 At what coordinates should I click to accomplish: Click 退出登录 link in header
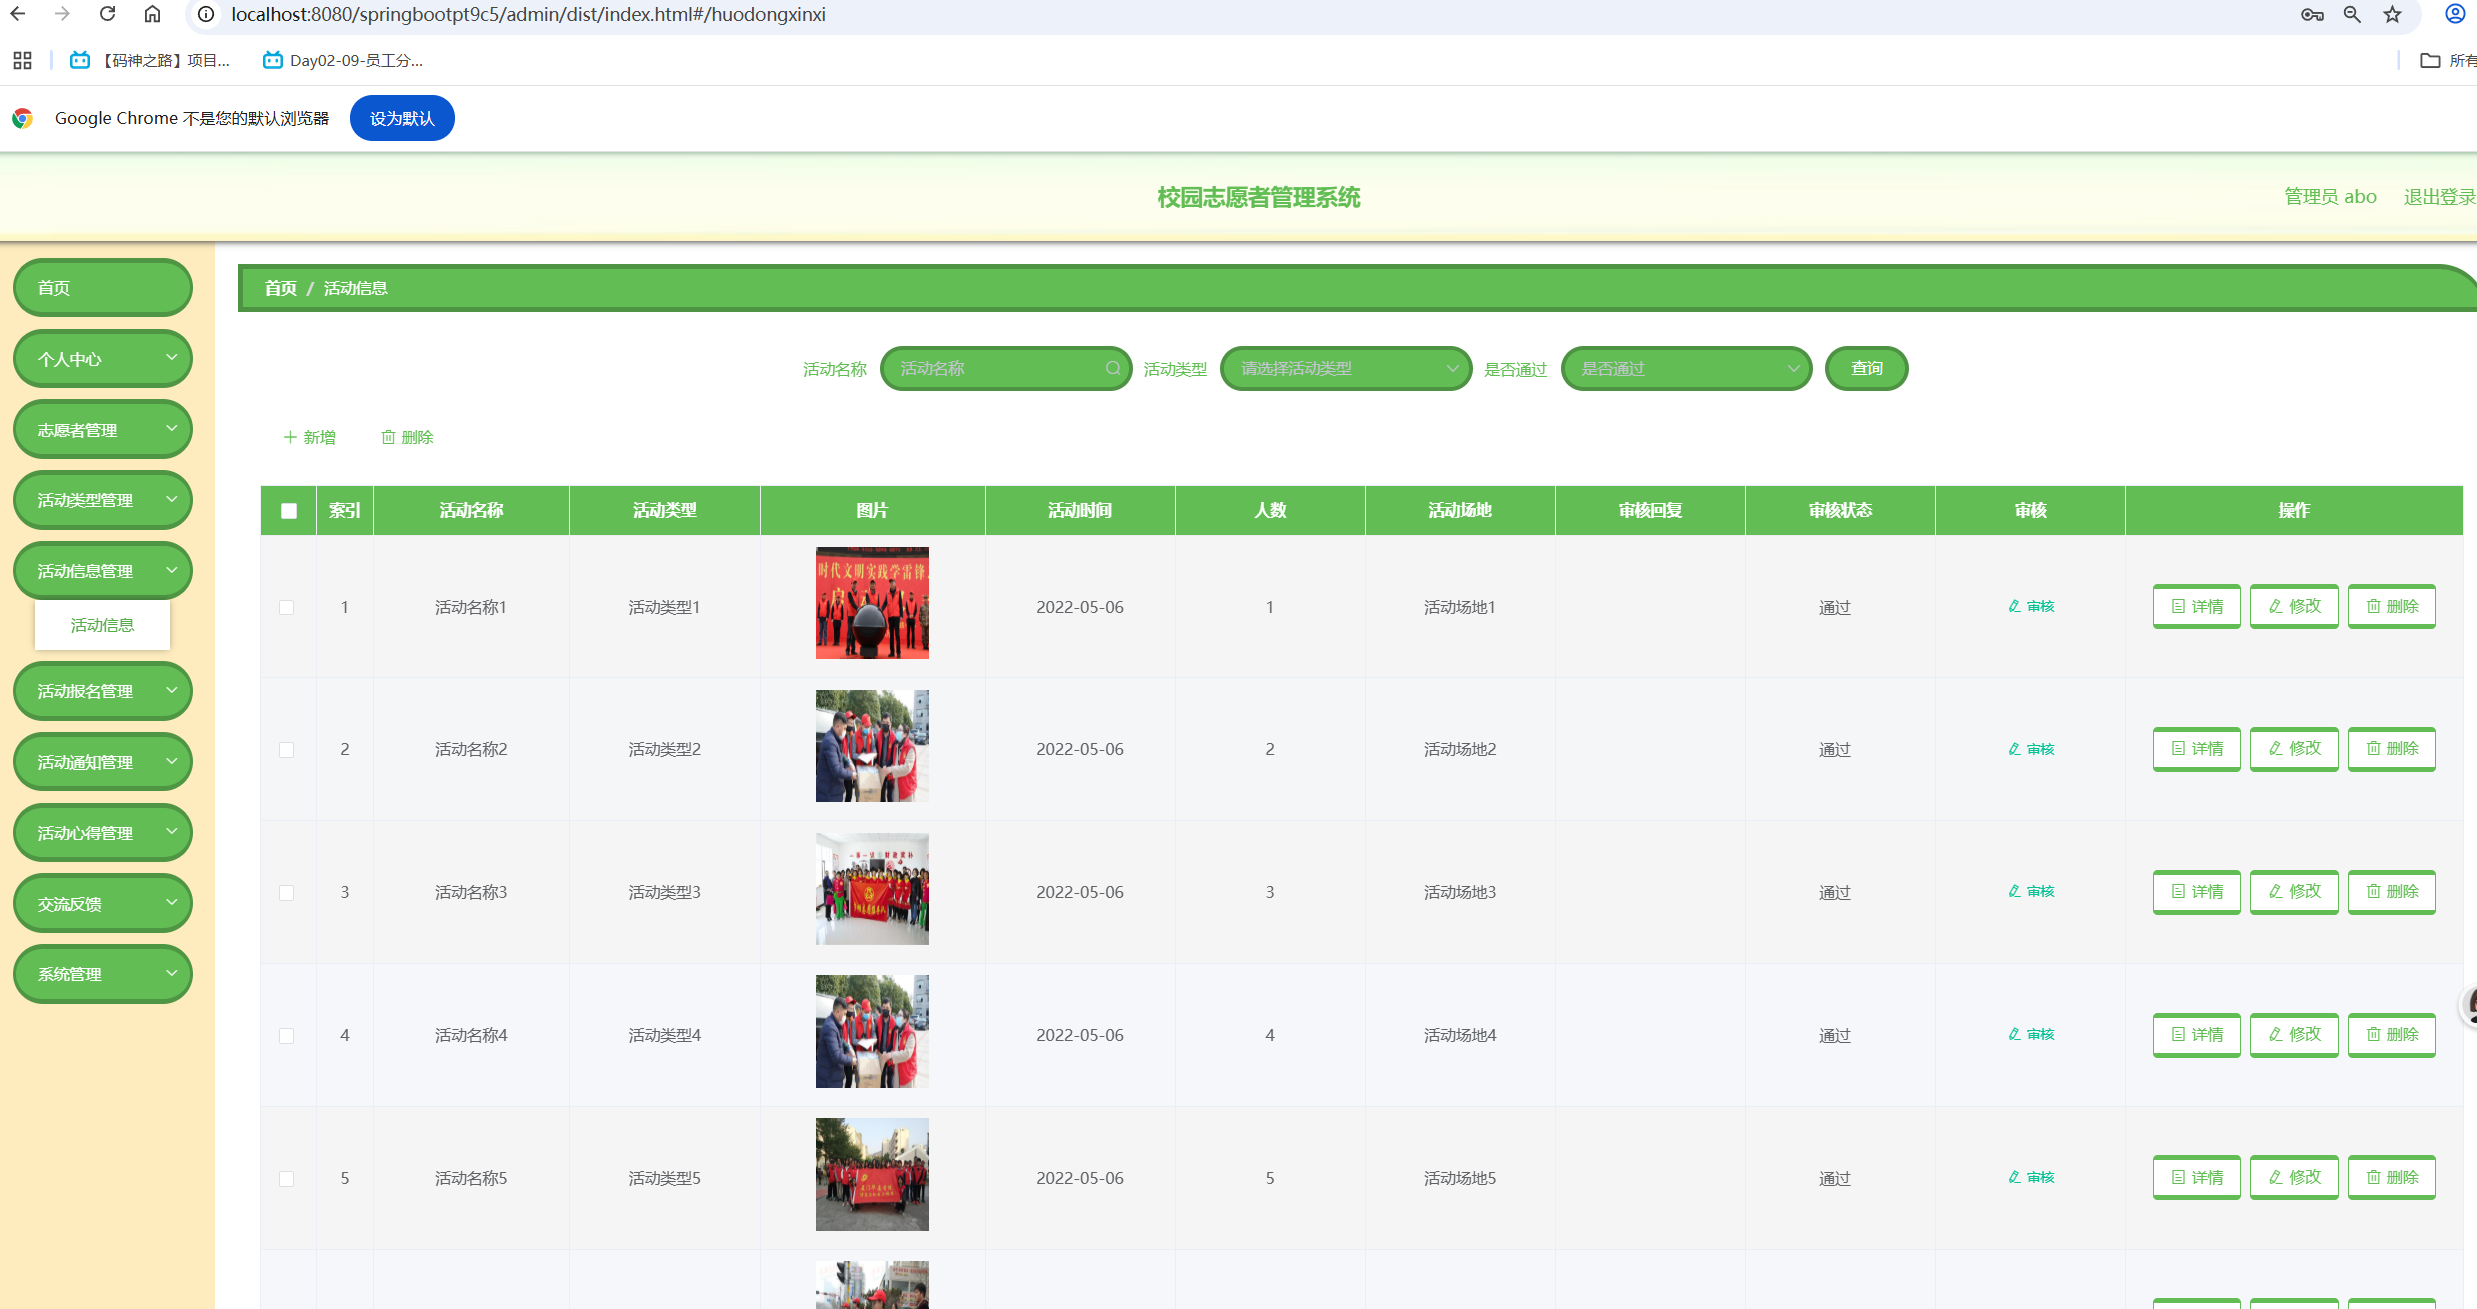pos(2438,197)
